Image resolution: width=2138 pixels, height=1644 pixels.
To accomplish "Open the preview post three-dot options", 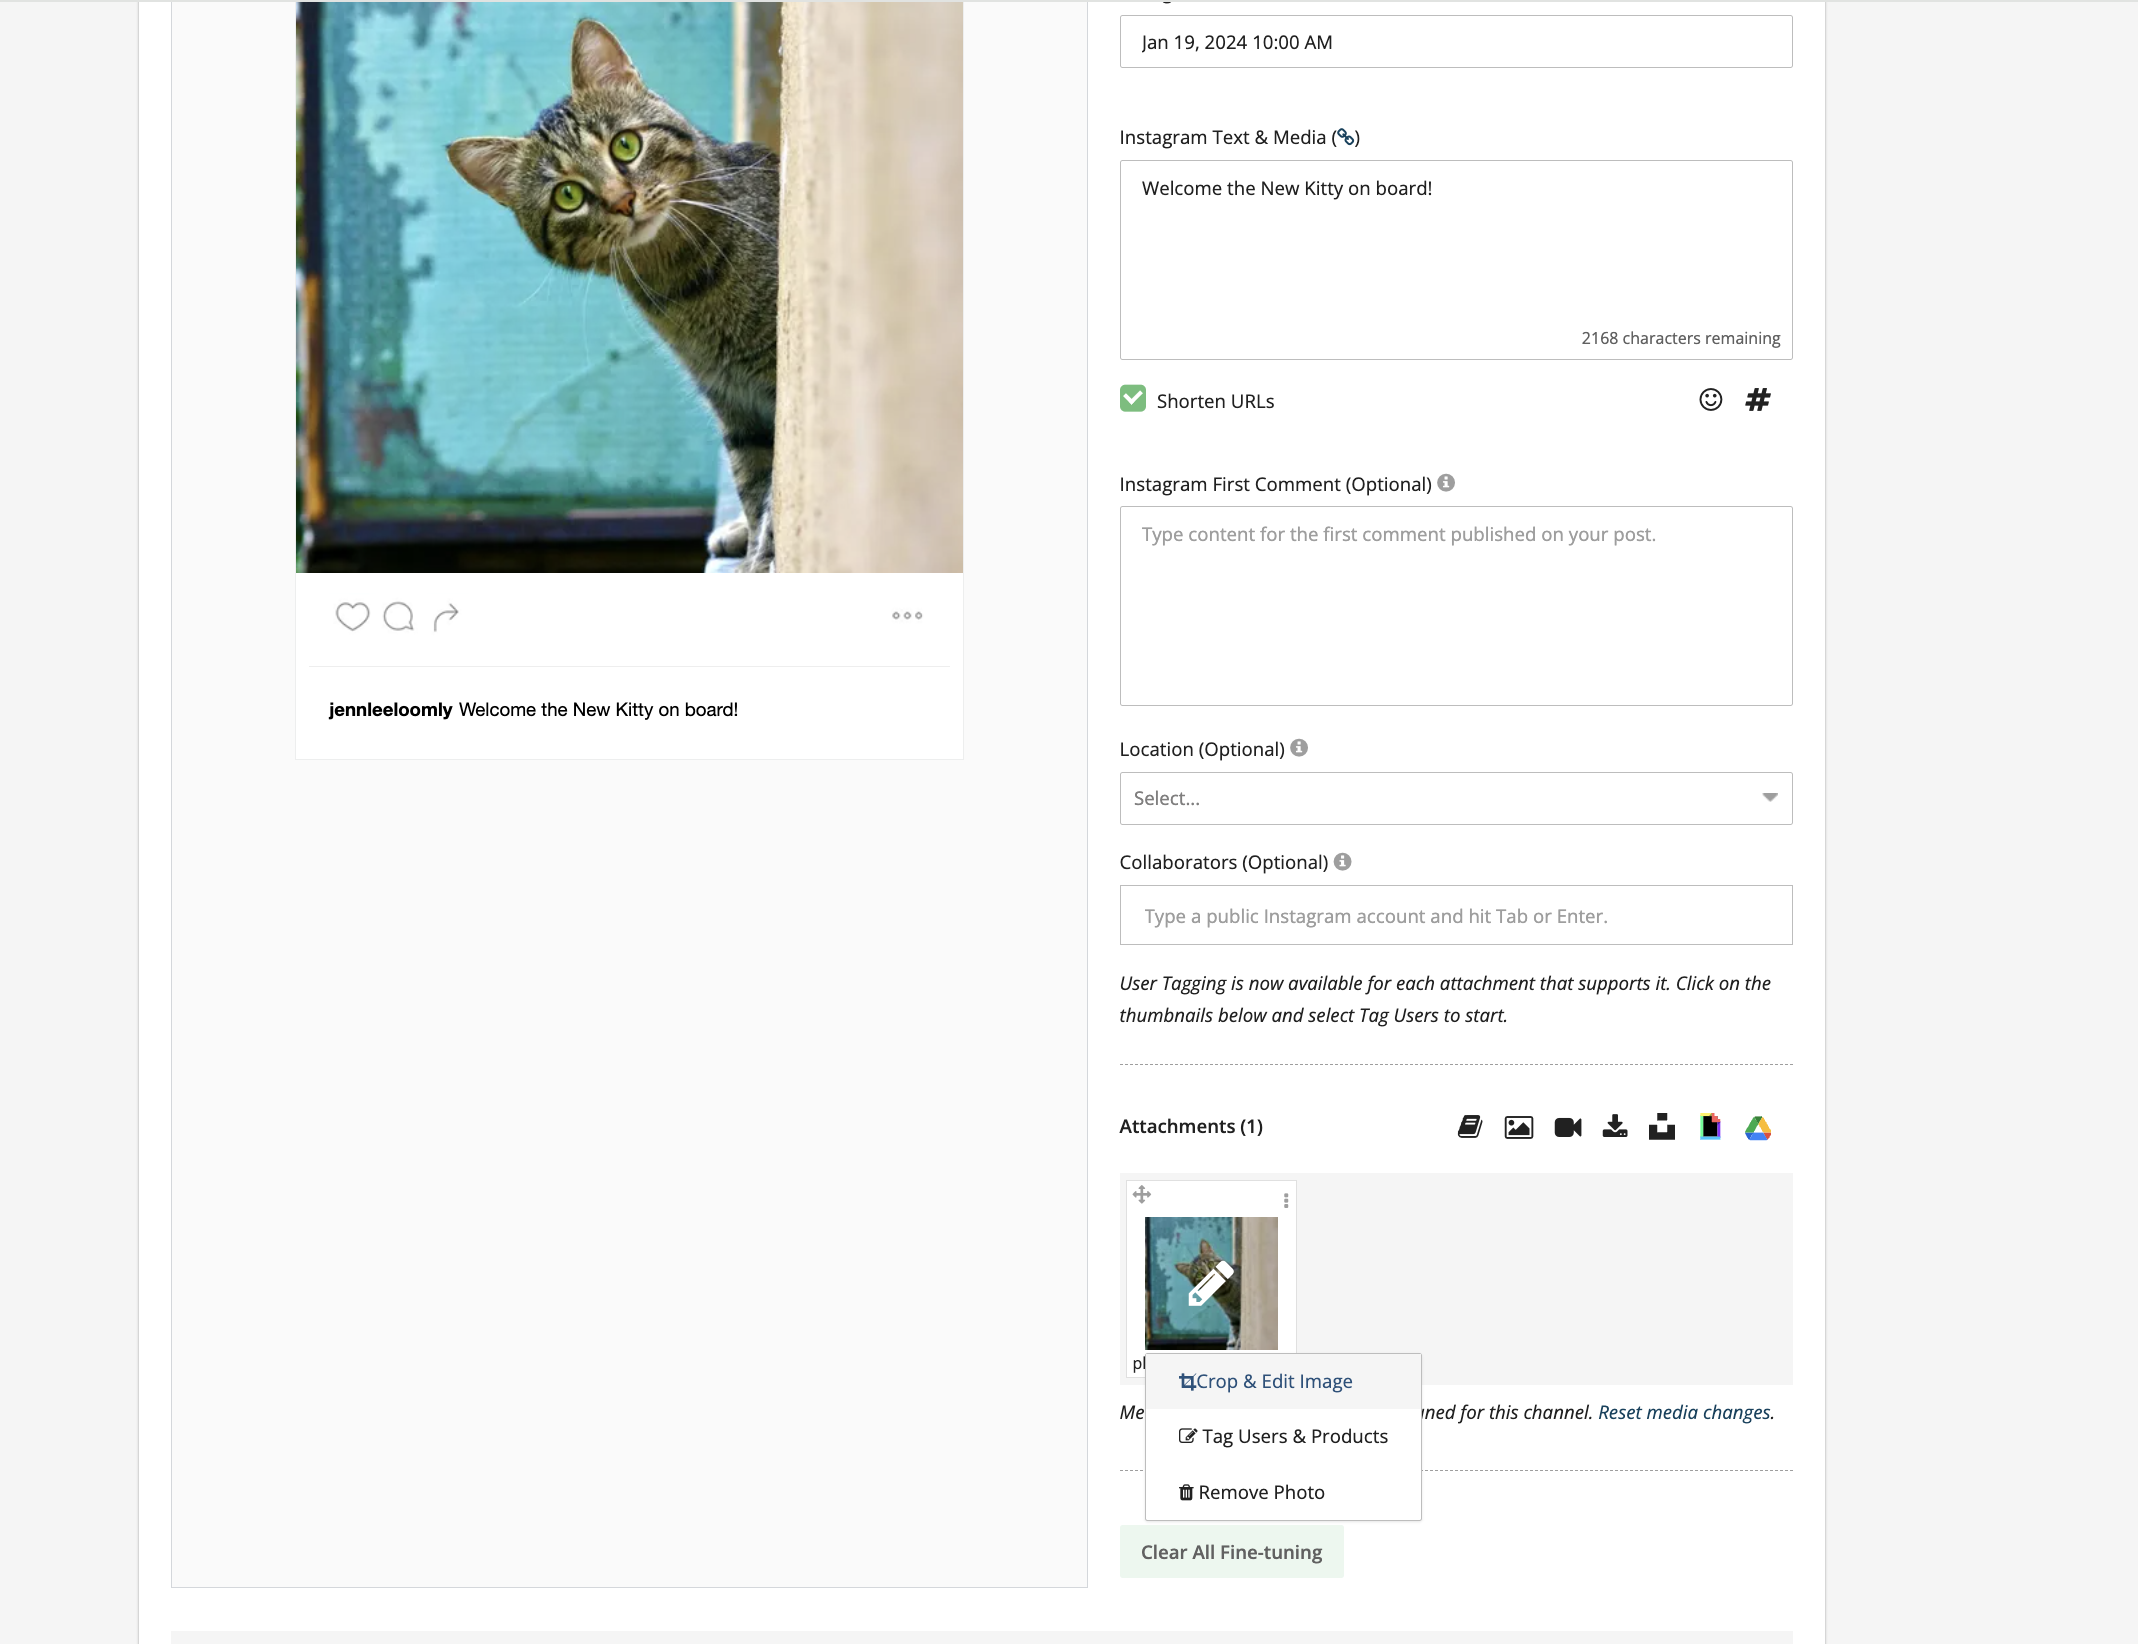I will (907, 615).
